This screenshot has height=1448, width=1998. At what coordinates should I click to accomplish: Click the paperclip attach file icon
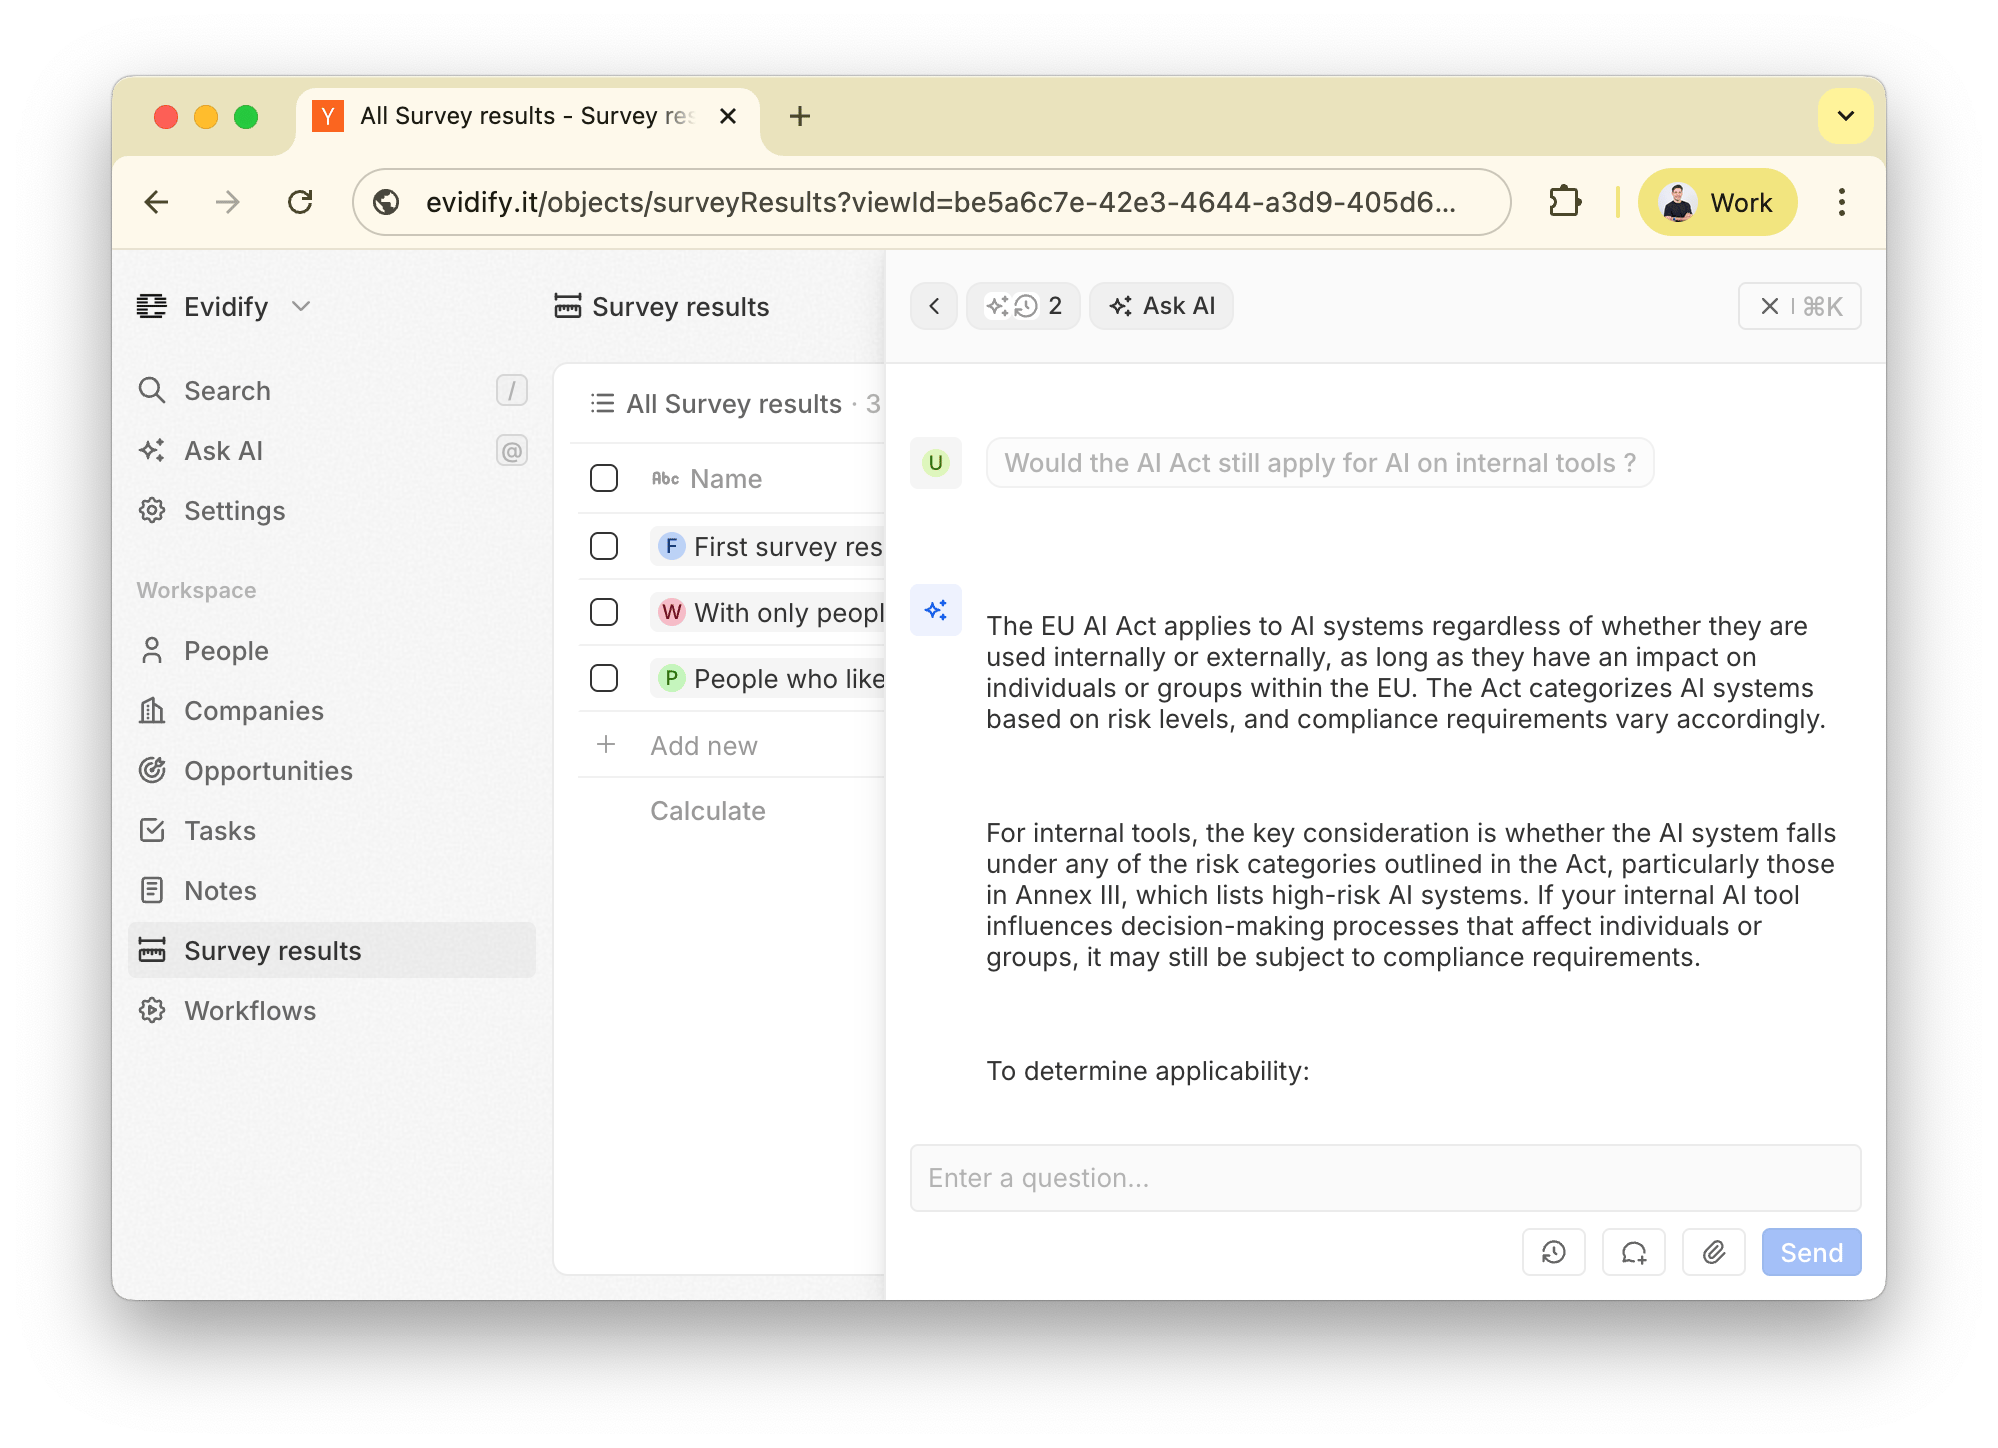point(1713,1252)
